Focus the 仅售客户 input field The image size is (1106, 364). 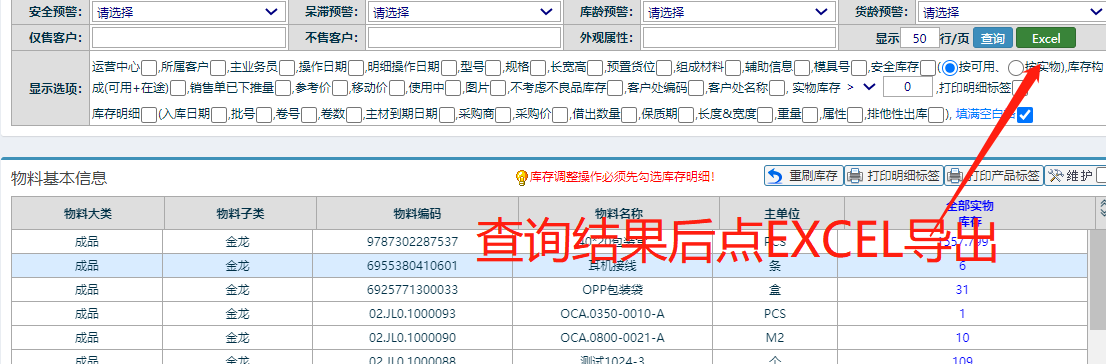point(189,37)
